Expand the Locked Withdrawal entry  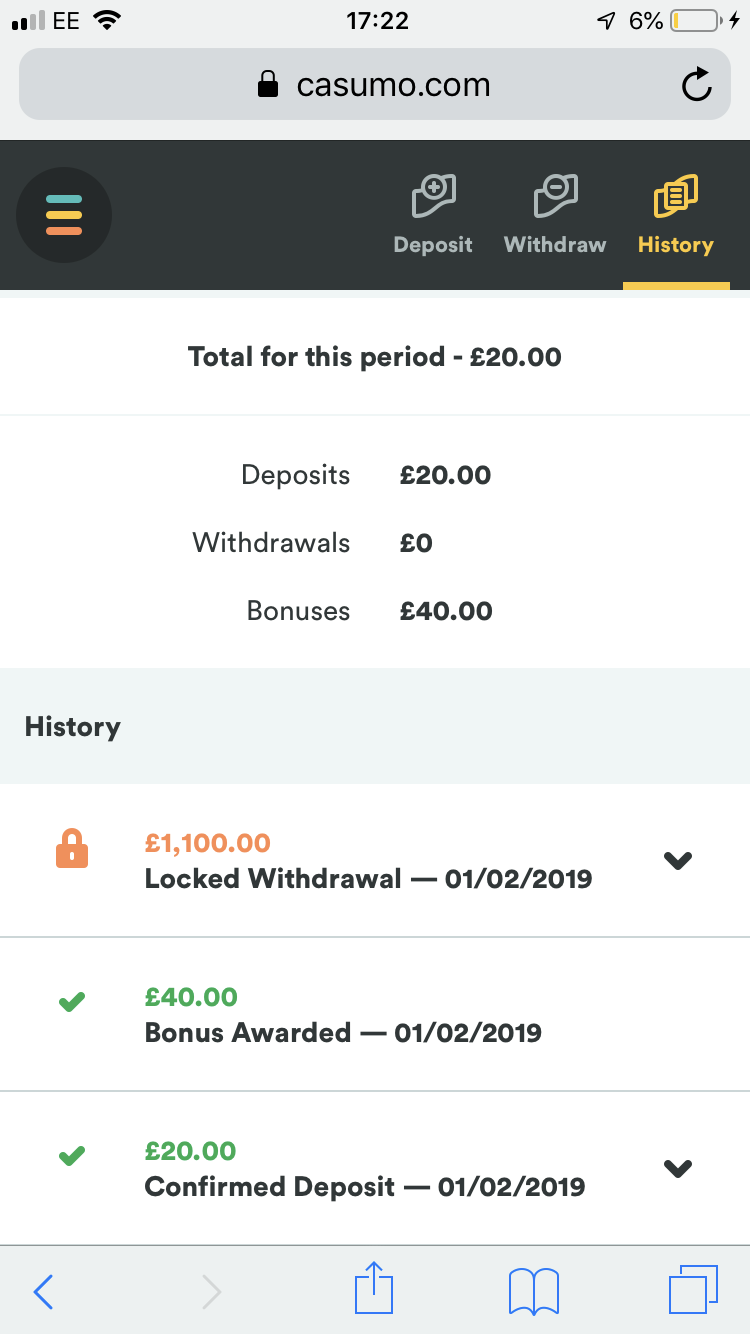coord(678,860)
